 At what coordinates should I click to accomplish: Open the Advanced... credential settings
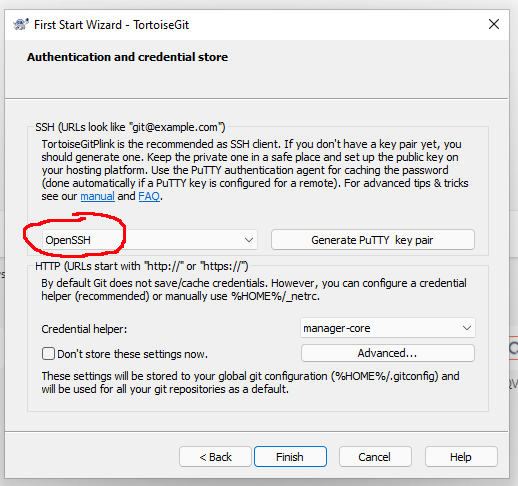point(388,353)
